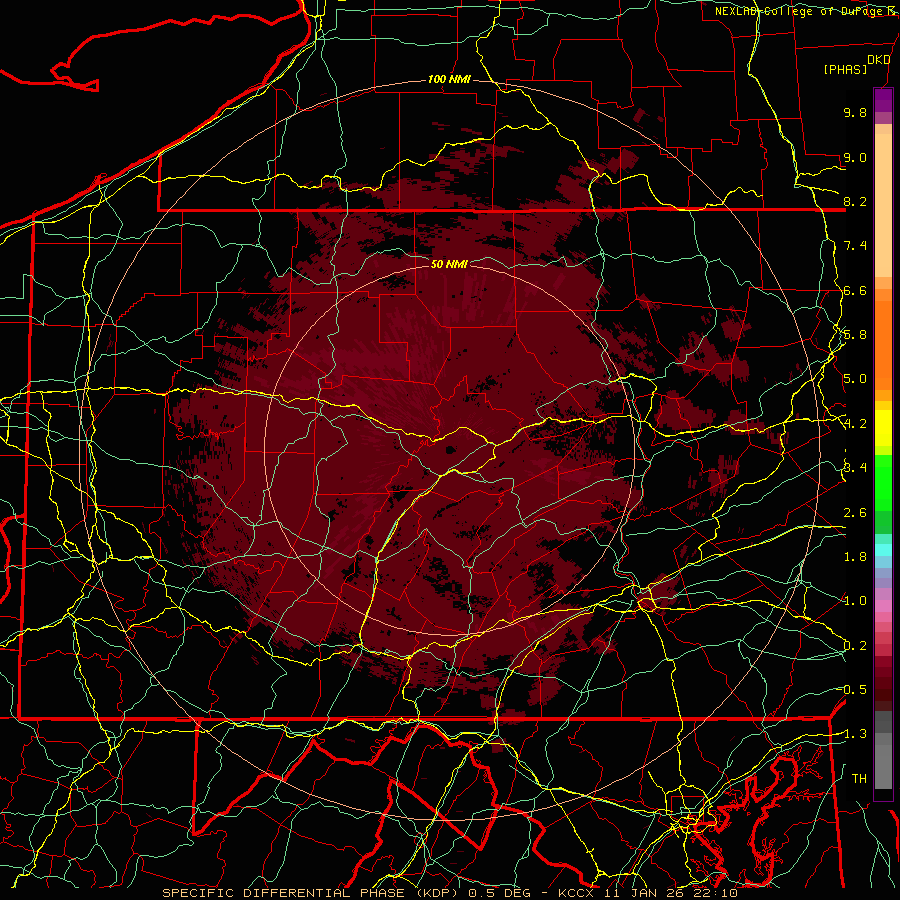Click the 3.4 legend value
The height and width of the screenshot is (900, 900).
(x=855, y=468)
